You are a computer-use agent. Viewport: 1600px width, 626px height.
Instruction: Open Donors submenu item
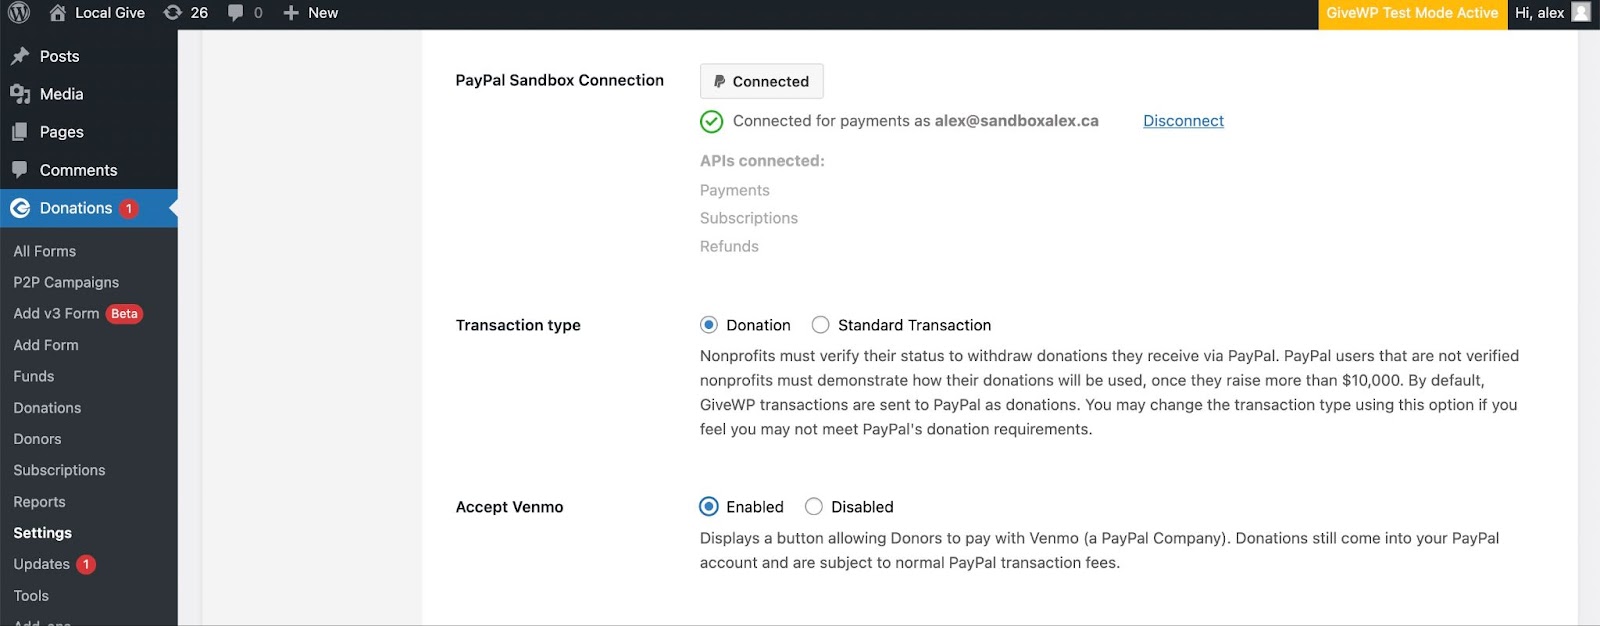(x=37, y=439)
